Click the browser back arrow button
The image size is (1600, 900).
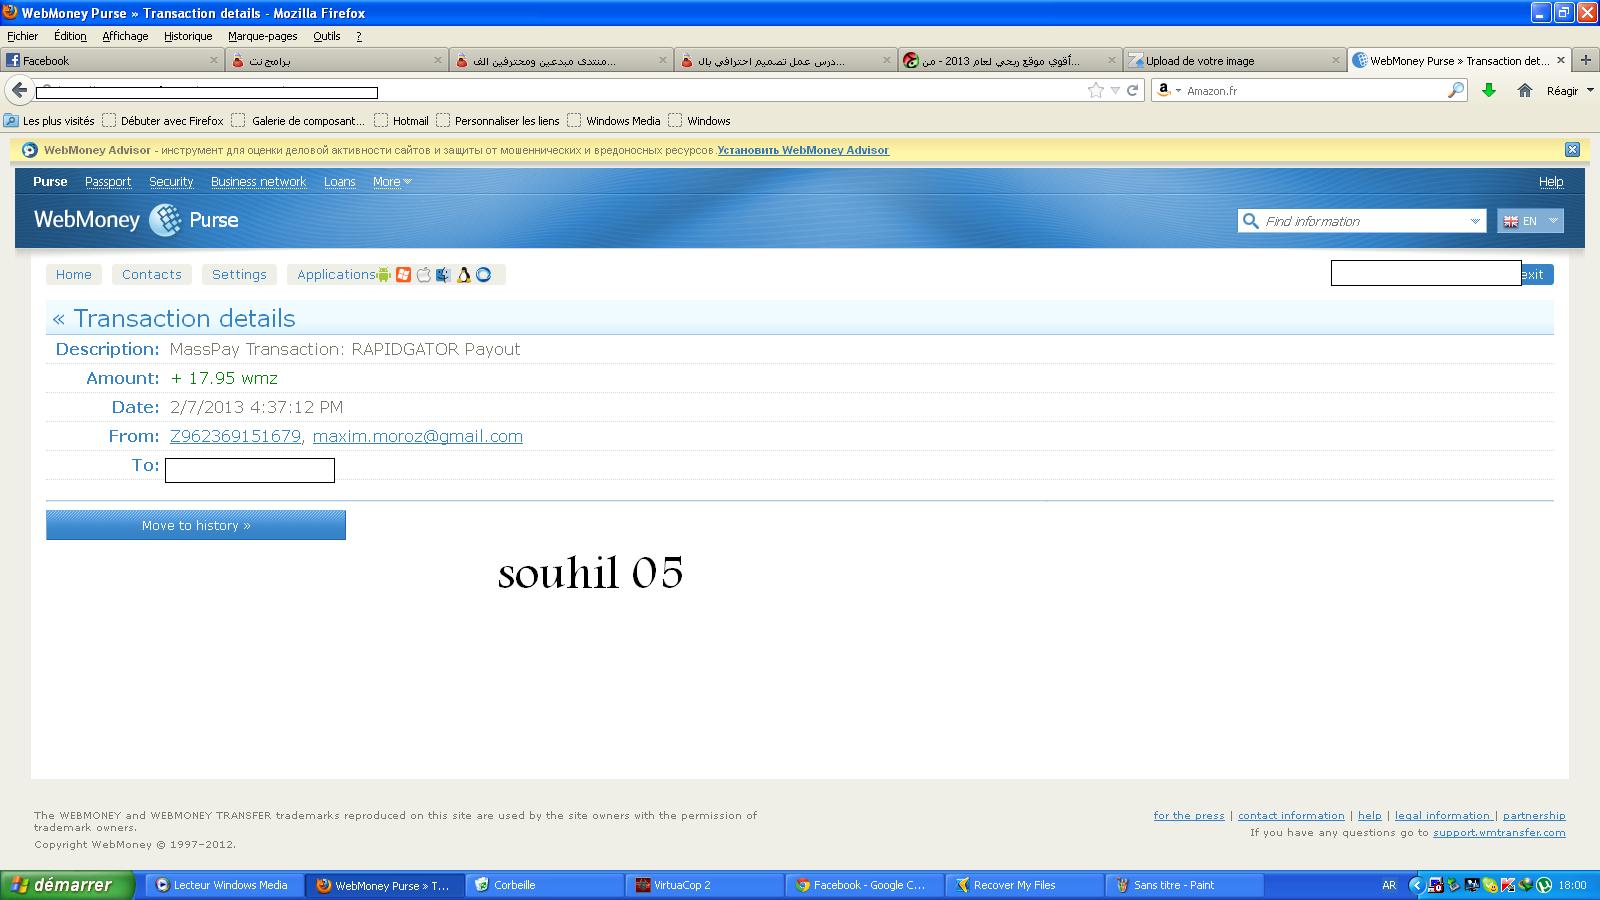18,90
